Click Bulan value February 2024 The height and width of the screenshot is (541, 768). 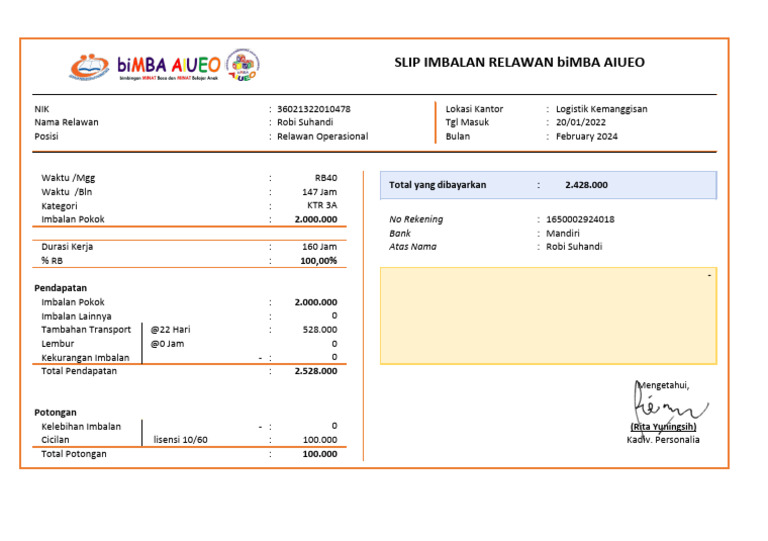pos(586,137)
